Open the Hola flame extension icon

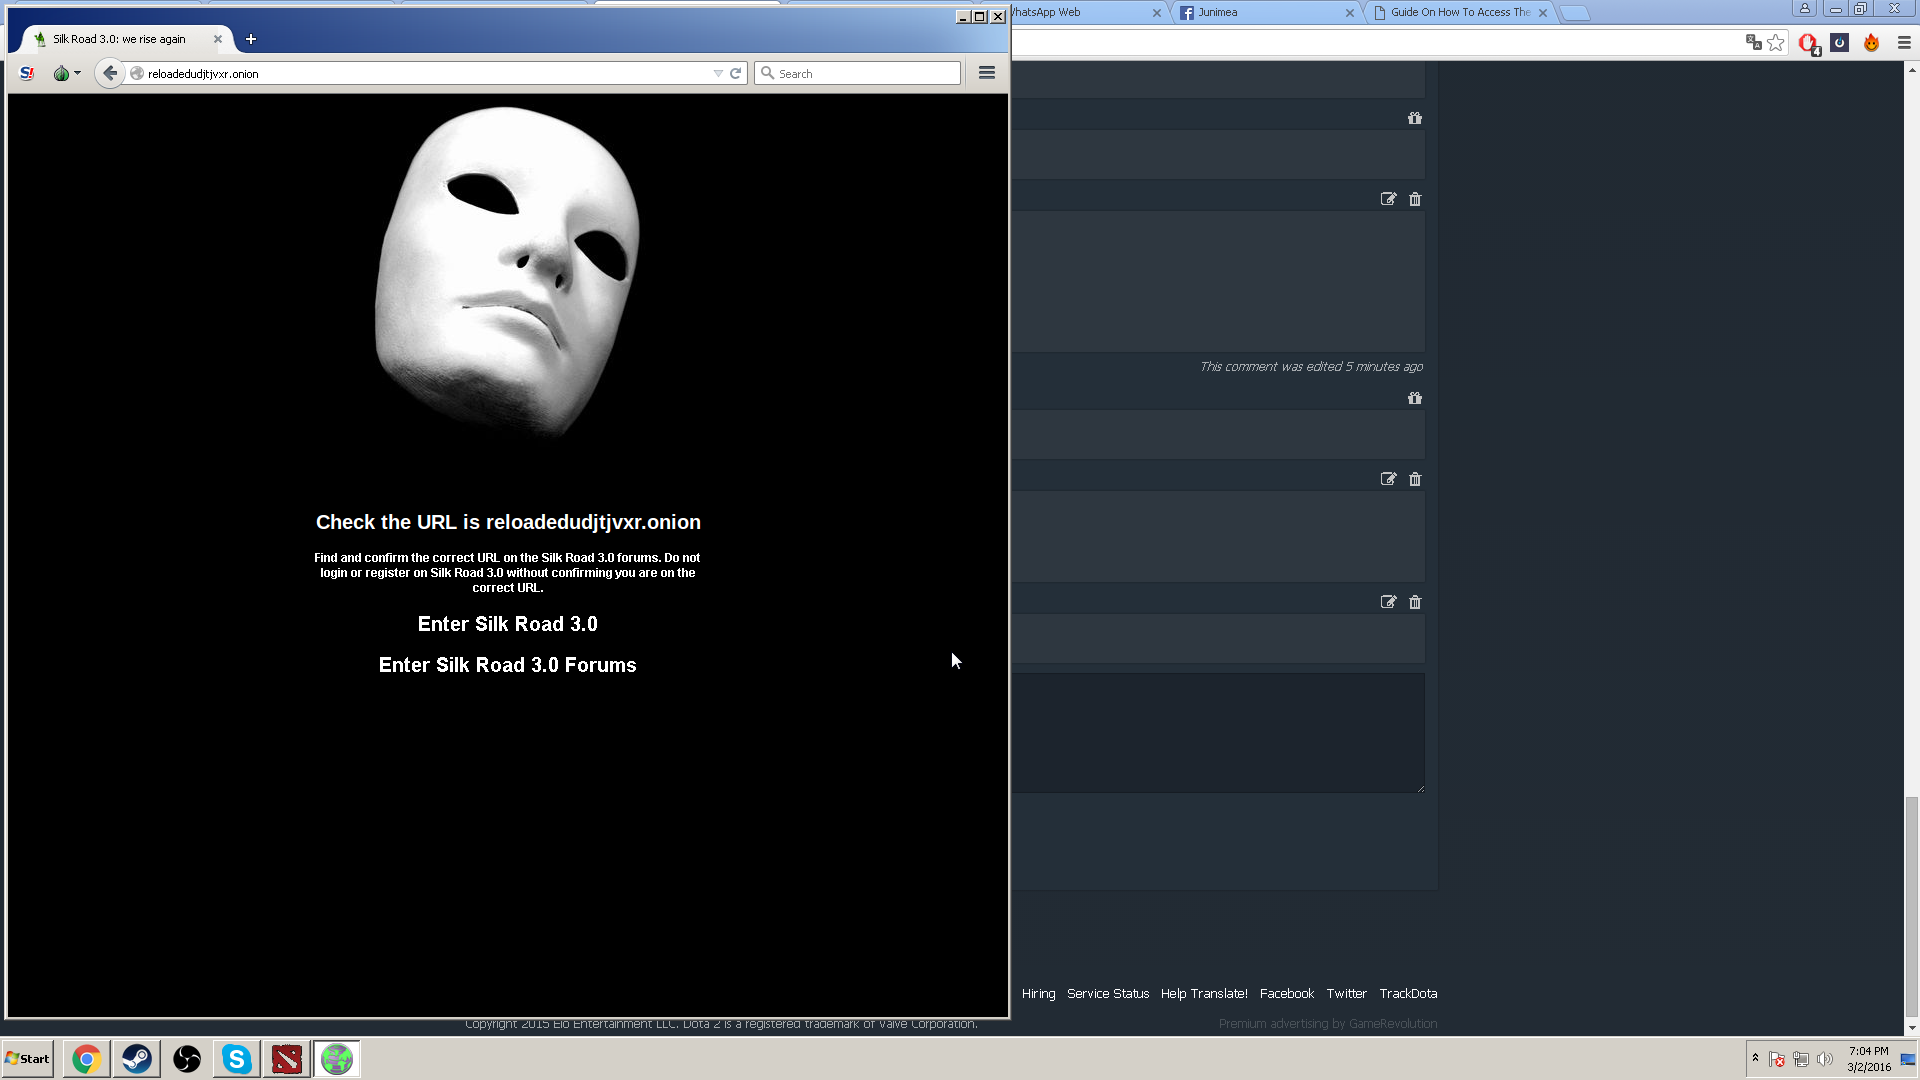pyautogui.click(x=1872, y=42)
